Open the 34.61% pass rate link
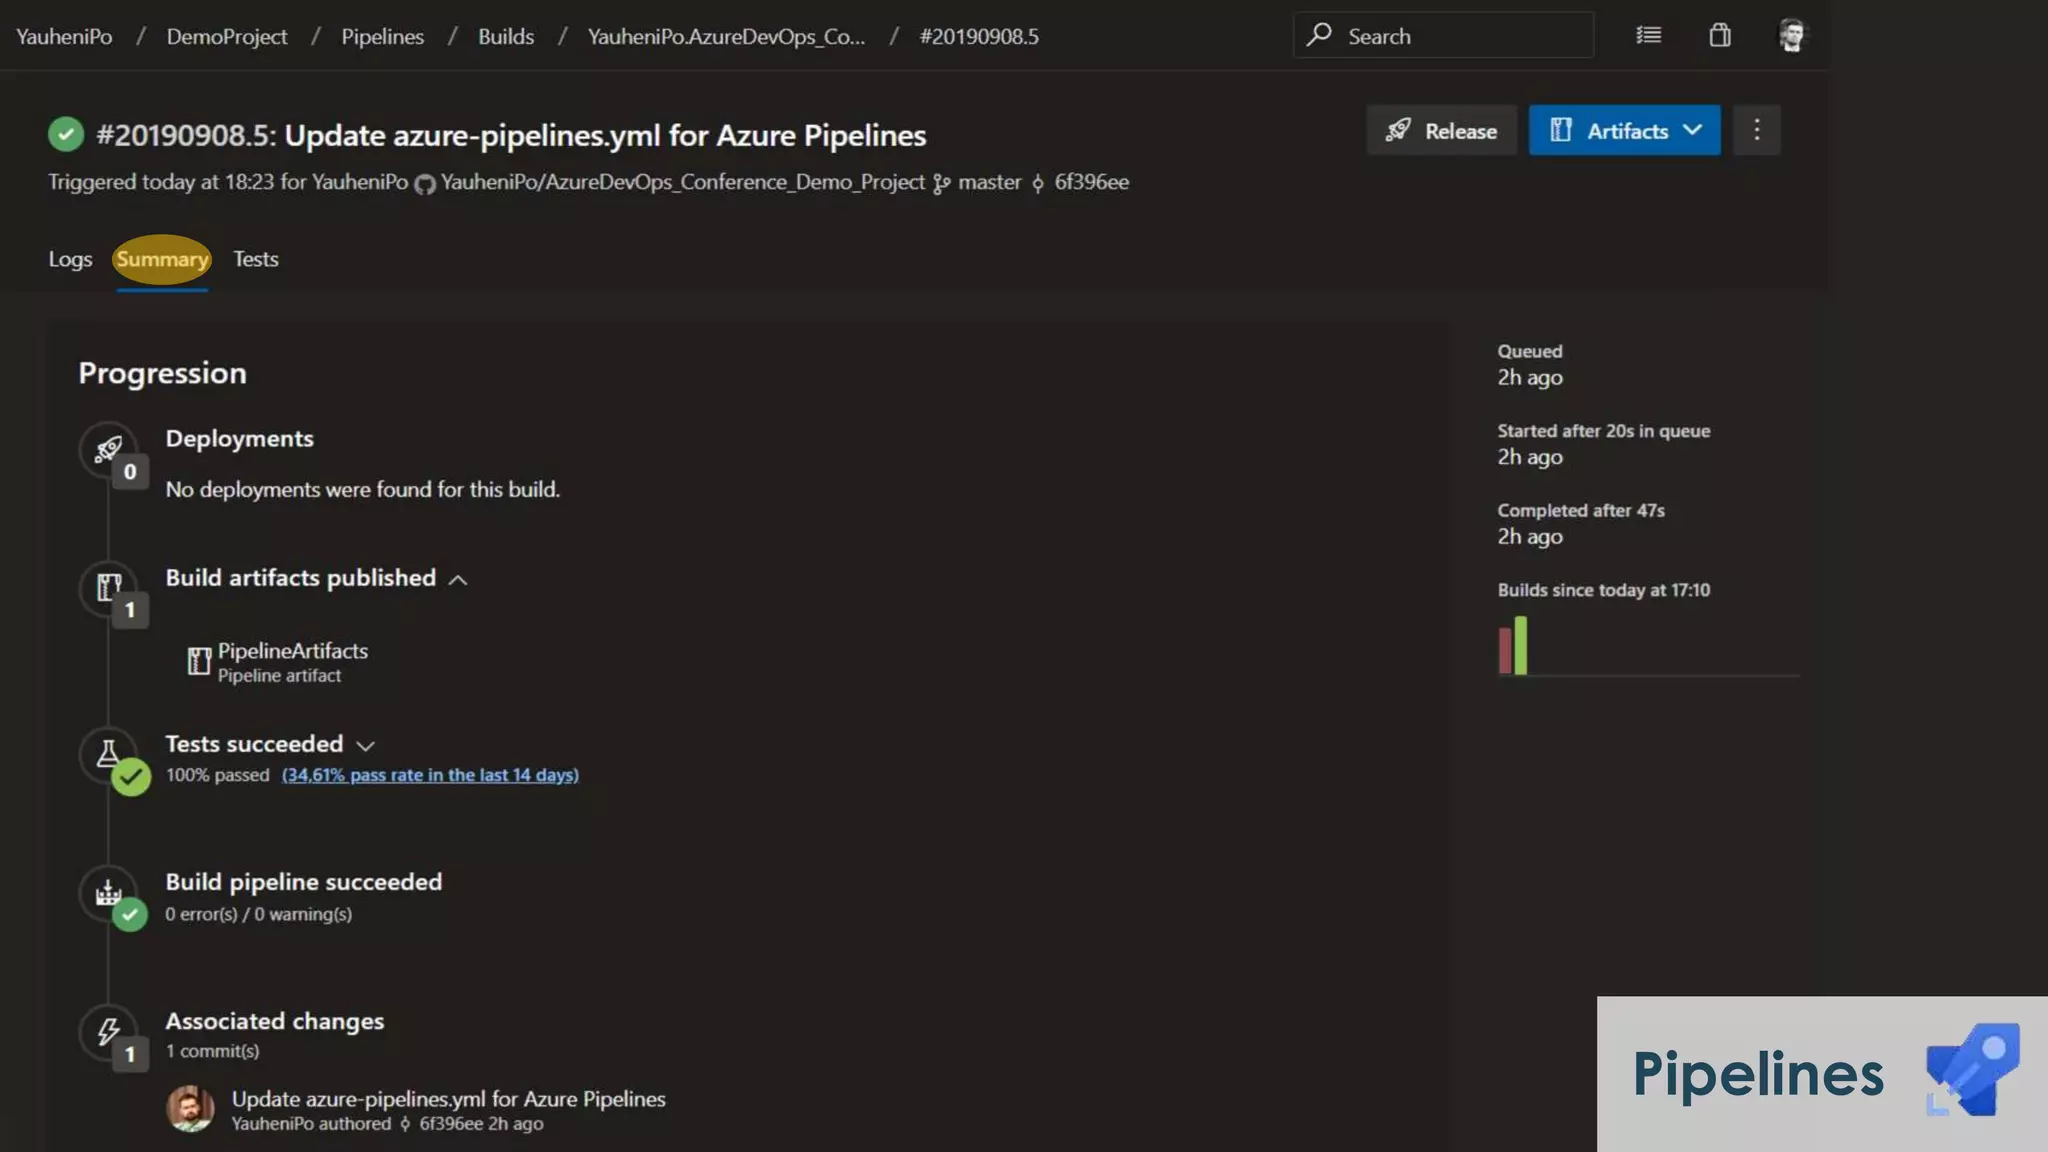This screenshot has width=2048, height=1152. coord(430,775)
